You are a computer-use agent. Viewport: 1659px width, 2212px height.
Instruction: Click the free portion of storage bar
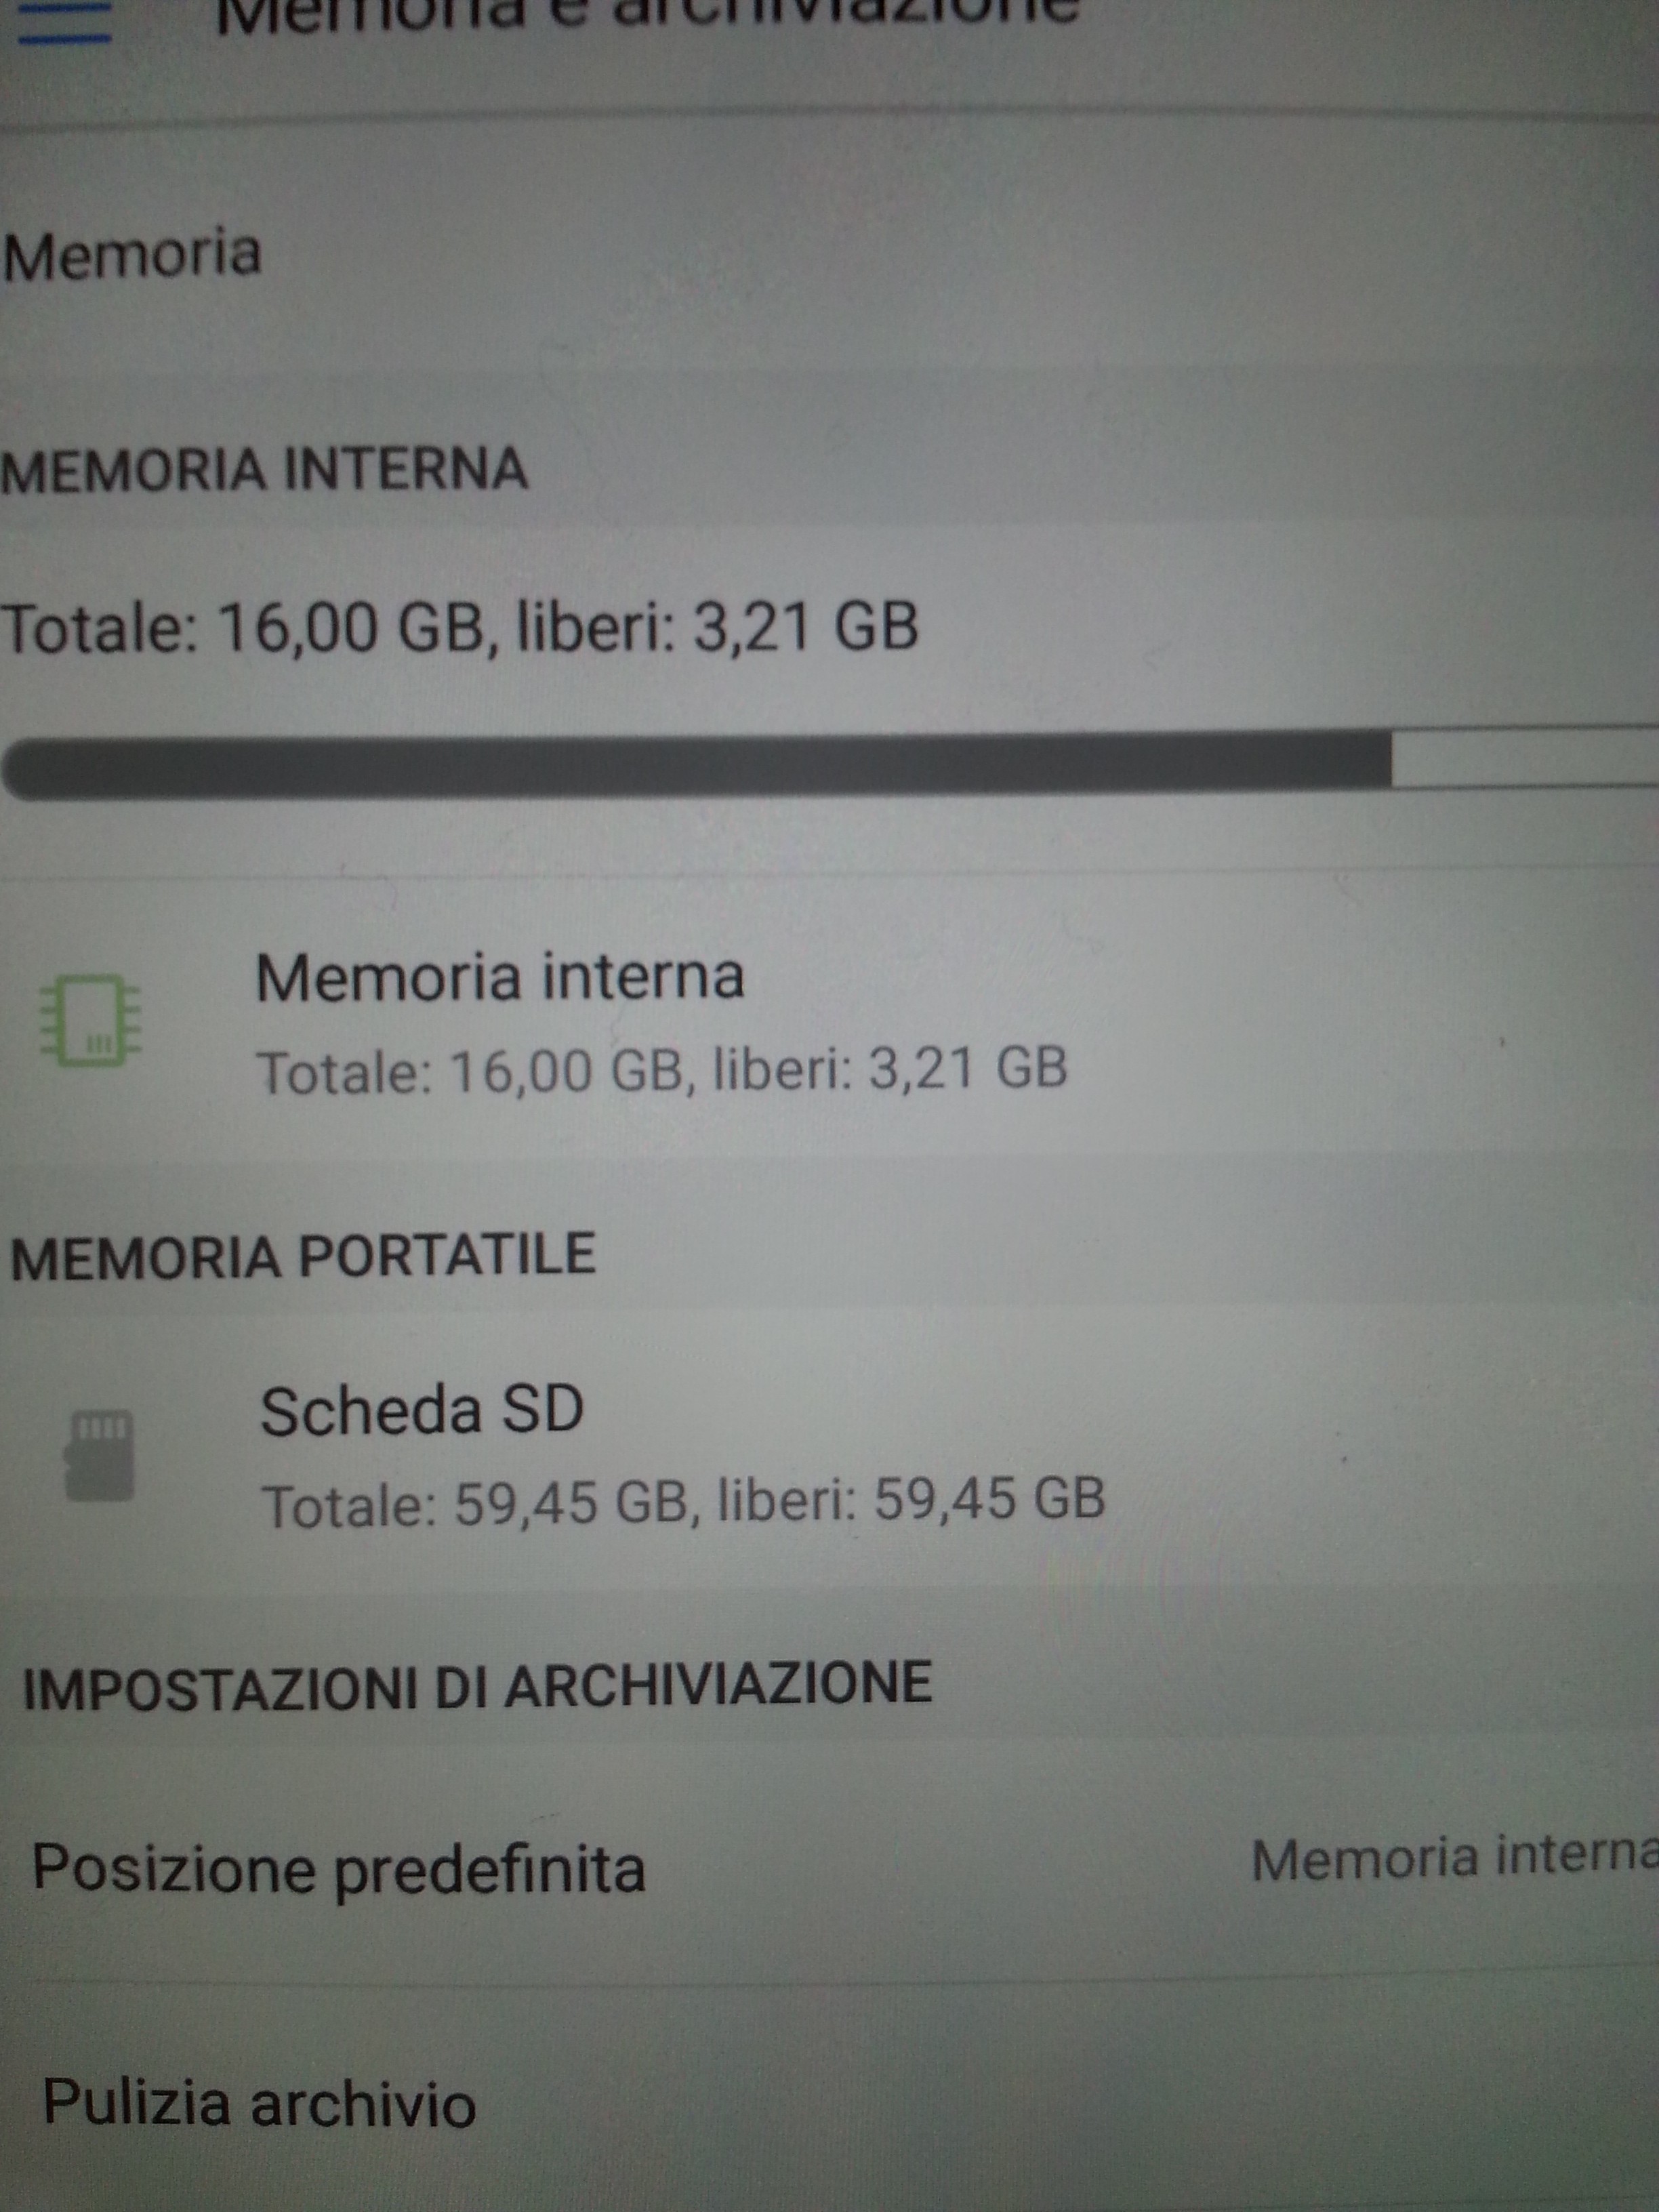click(x=1525, y=760)
